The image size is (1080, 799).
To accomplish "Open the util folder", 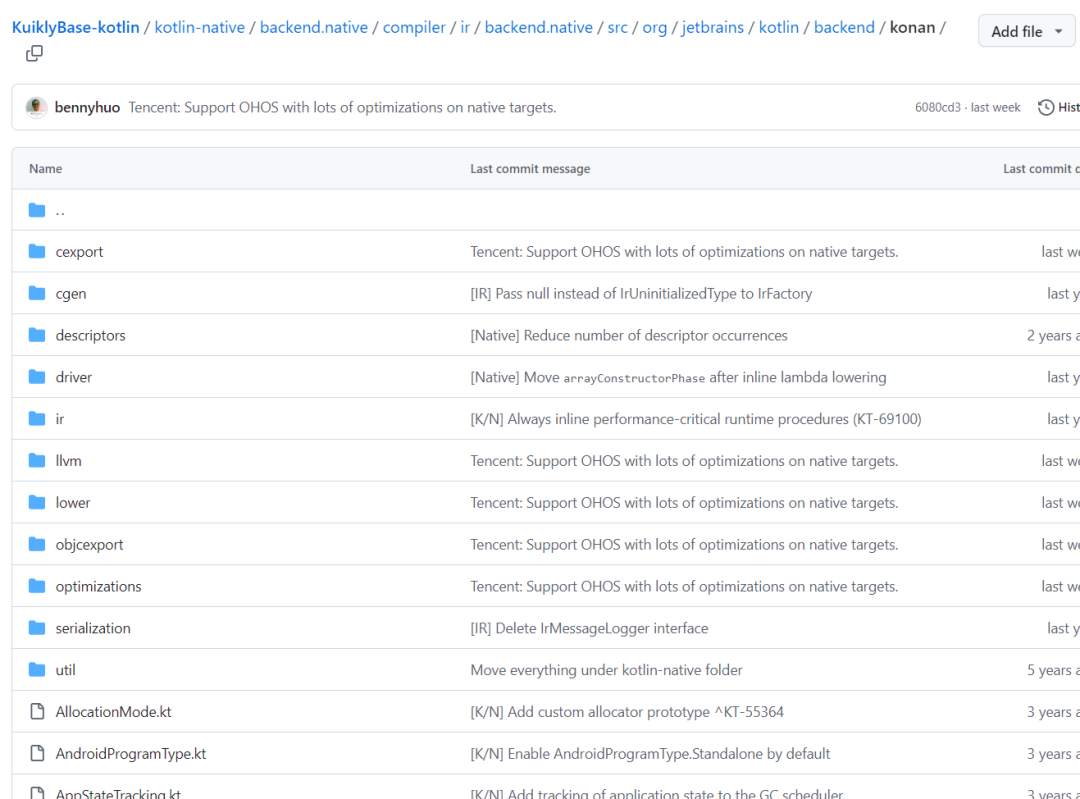I will (65, 670).
